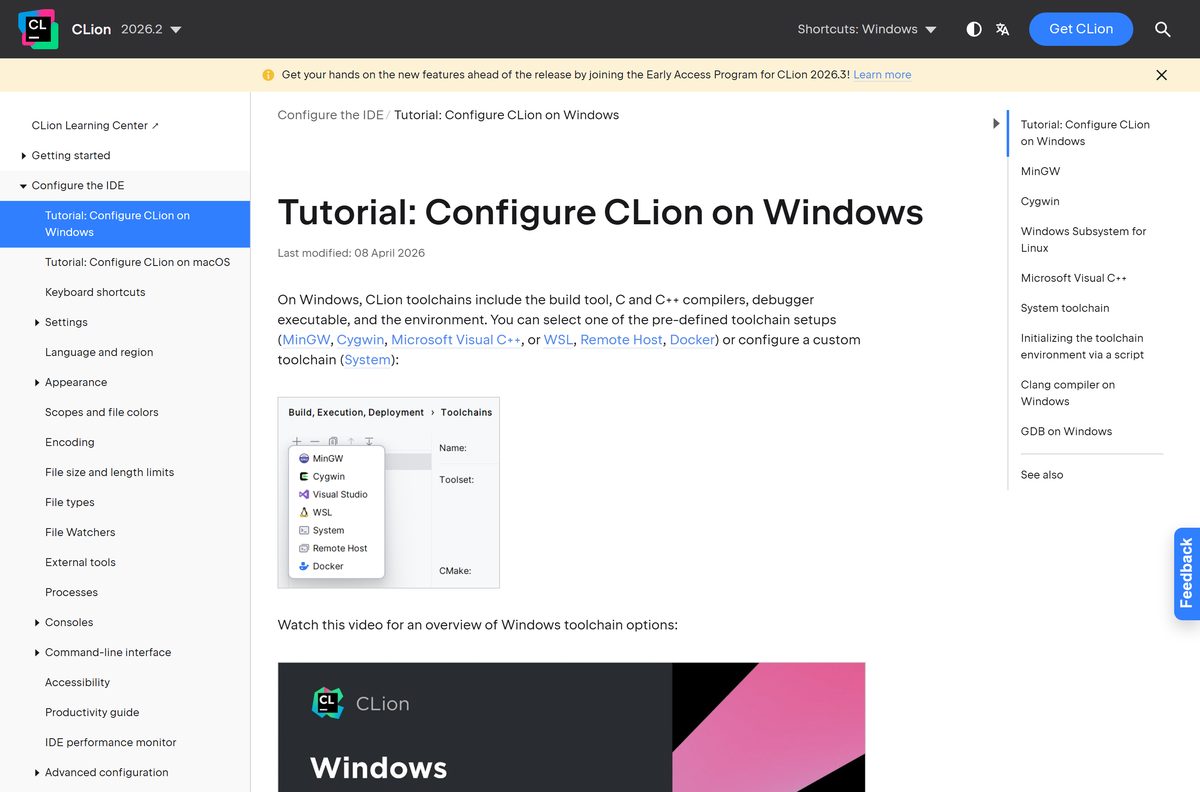Click the banner info icon
This screenshot has height=792, width=1200.
click(268, 75)
